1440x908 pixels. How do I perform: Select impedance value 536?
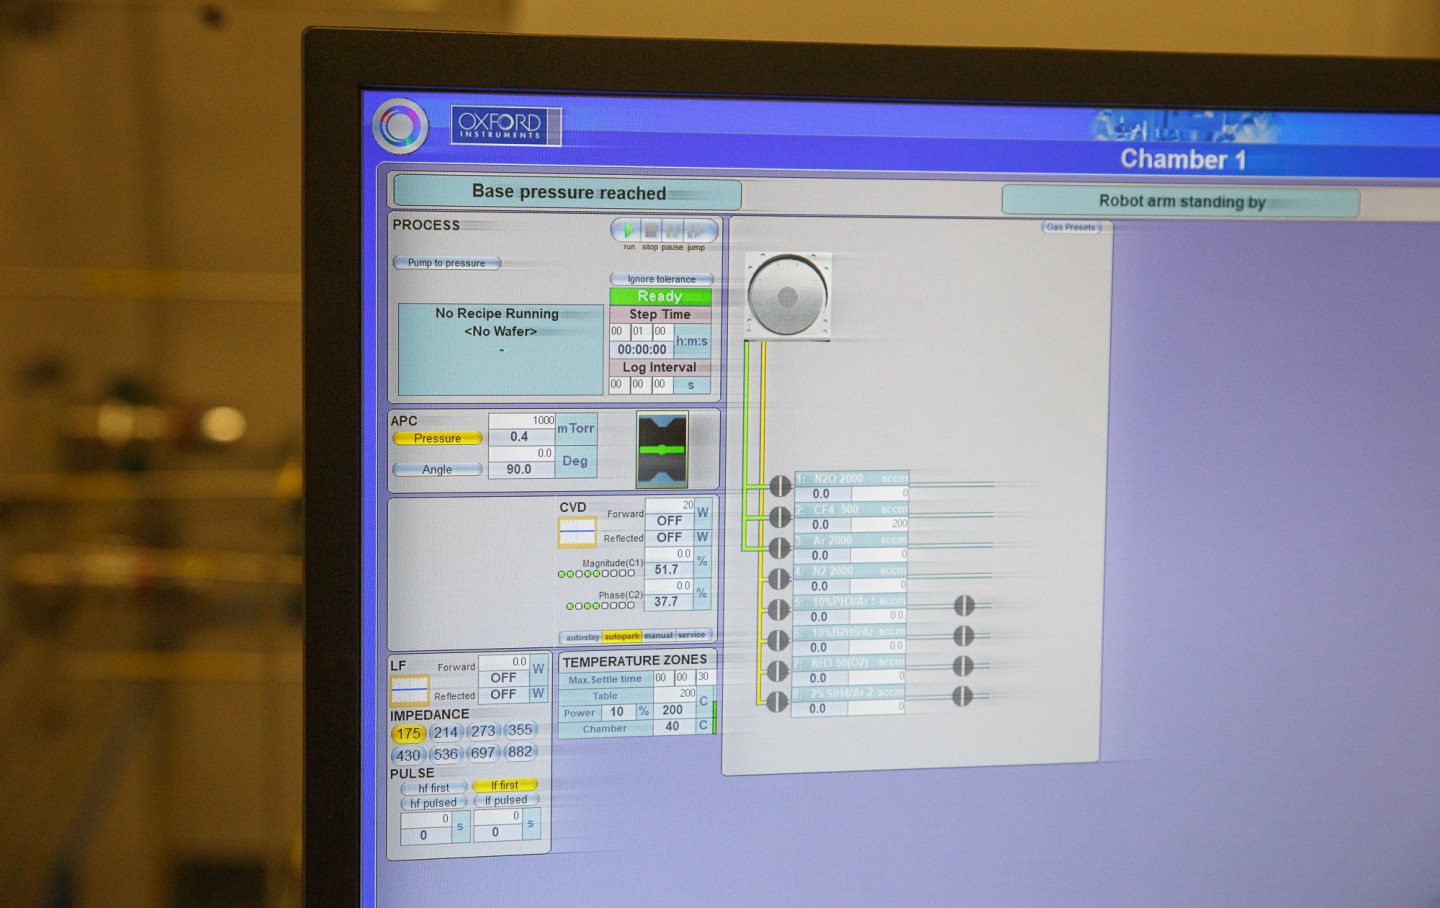pyautogui.click(x=446, y=754)
